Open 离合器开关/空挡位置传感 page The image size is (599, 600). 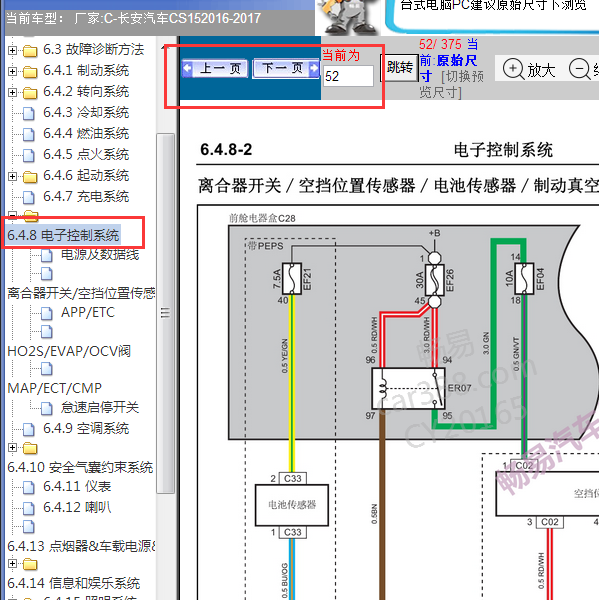(81, 293)
